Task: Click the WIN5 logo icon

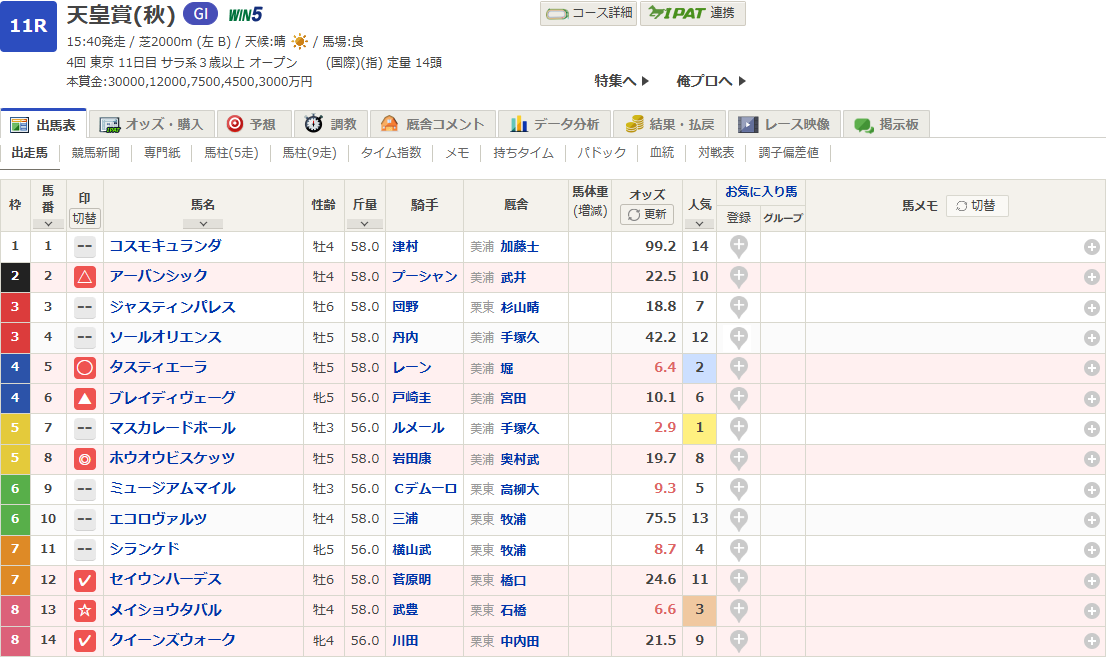Action: 245,15
